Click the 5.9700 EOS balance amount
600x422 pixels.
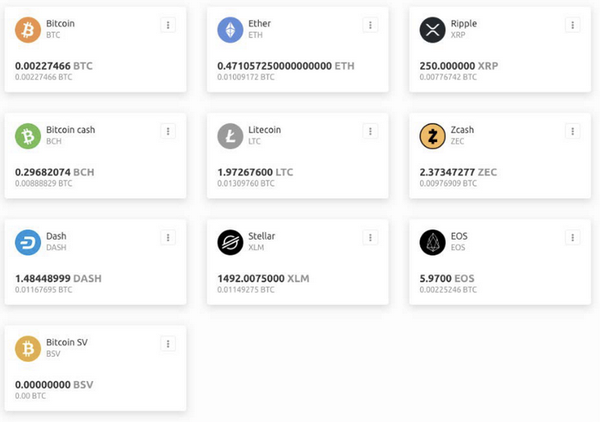(x=449, y=278)
